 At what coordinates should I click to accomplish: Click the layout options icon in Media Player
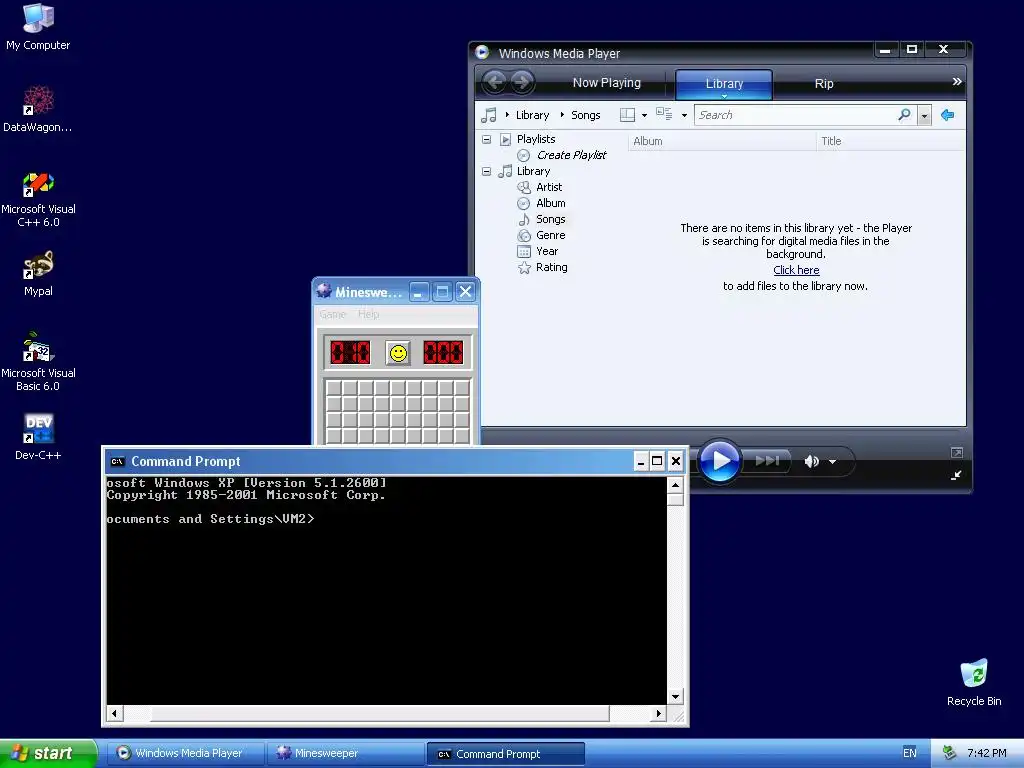627,115
